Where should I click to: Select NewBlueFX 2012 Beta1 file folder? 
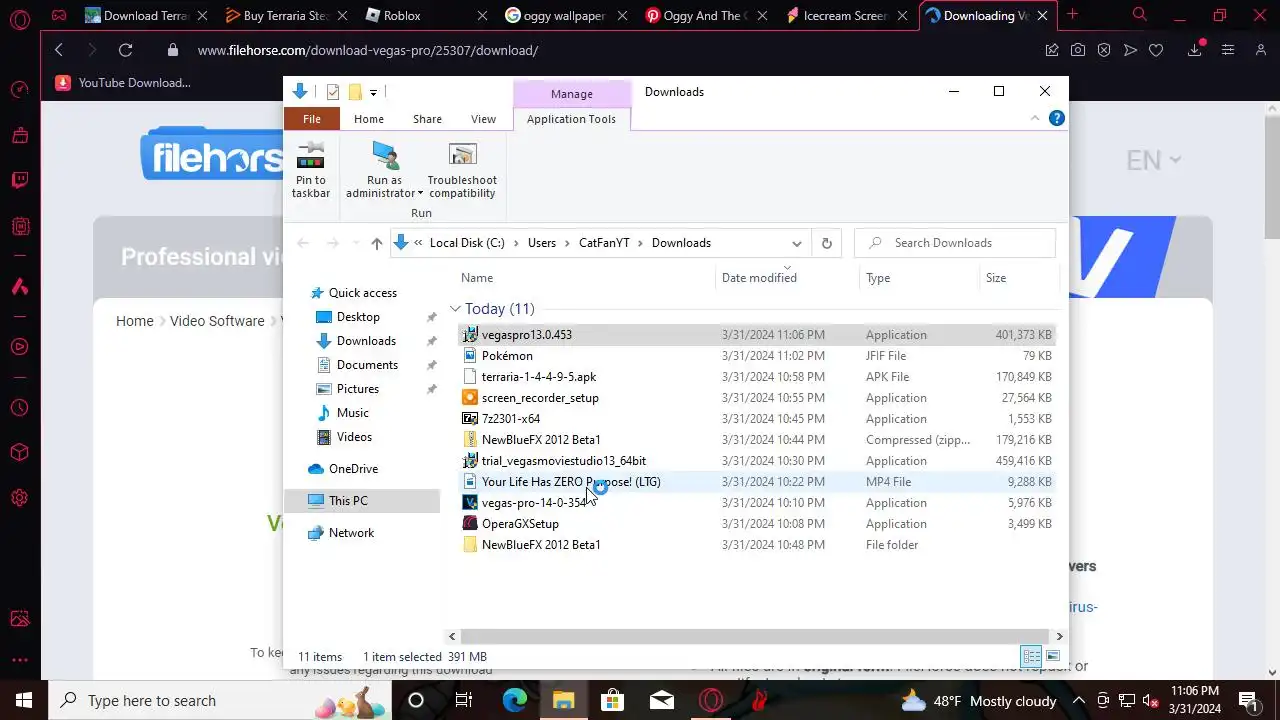pos(540,545)
